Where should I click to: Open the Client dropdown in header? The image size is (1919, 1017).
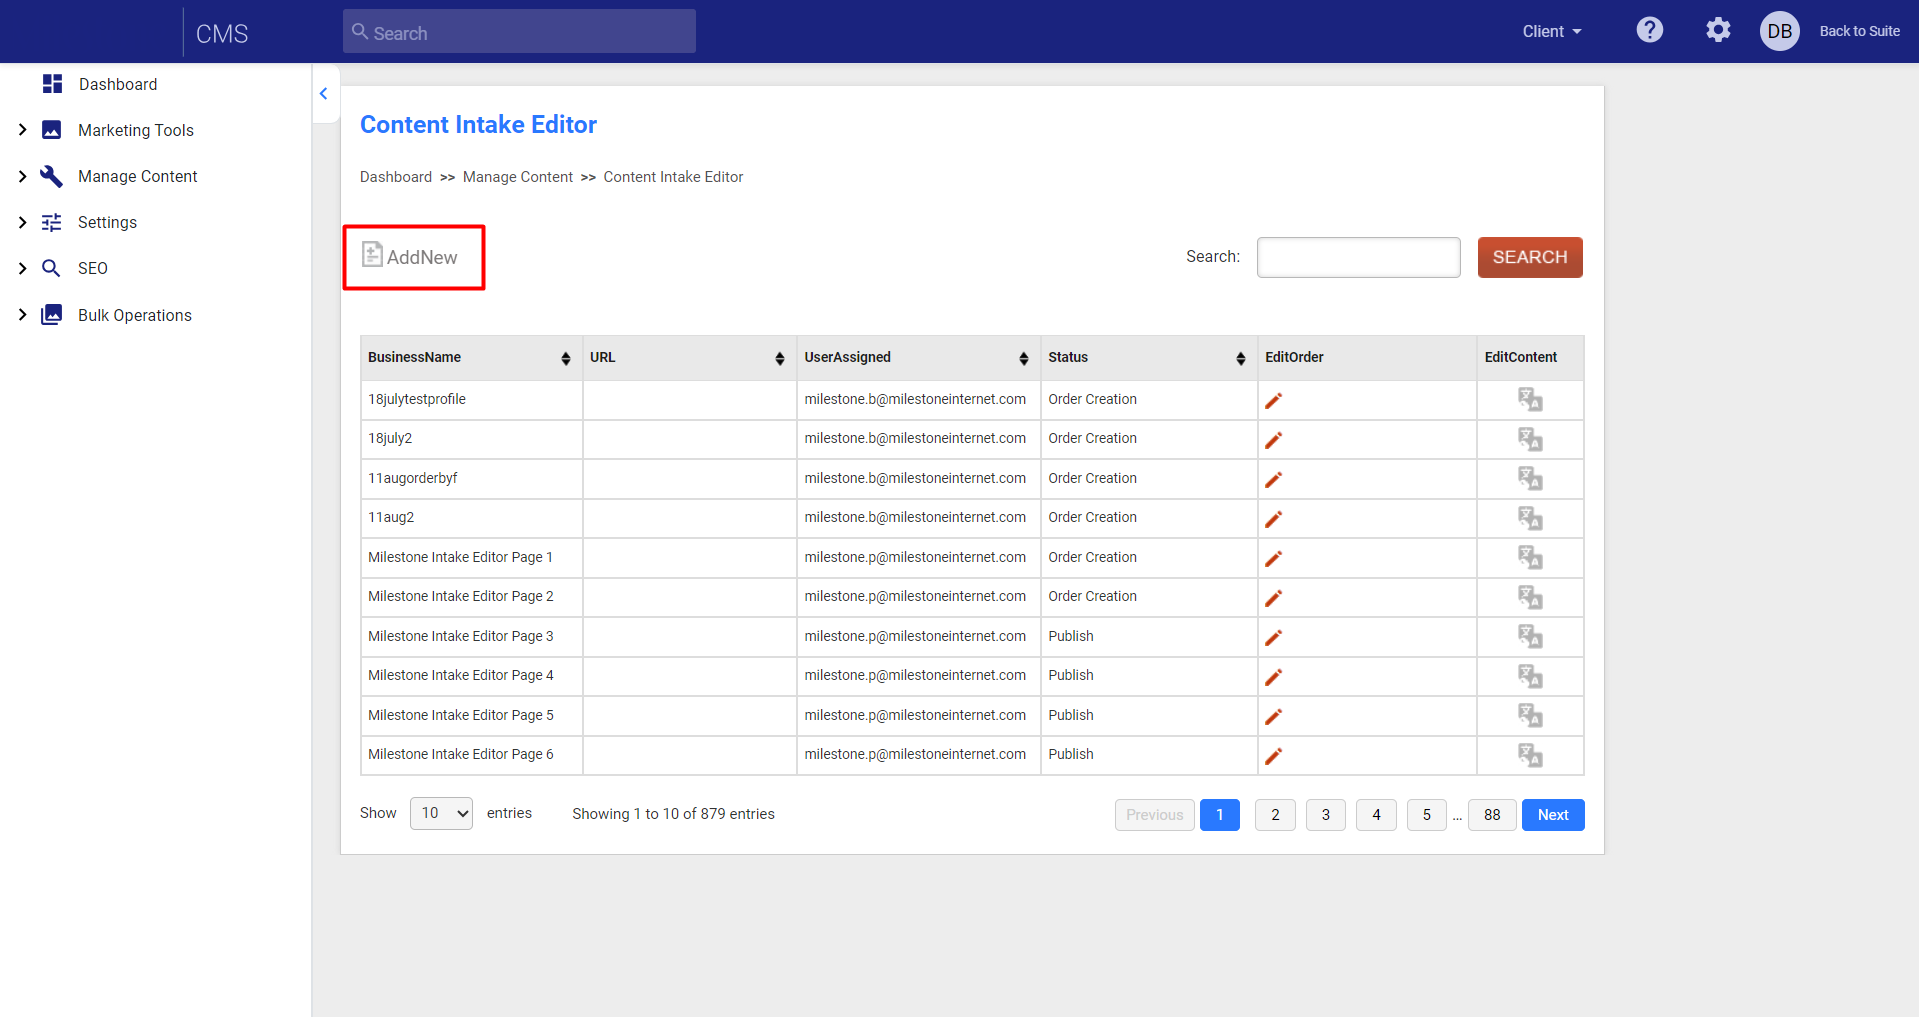click(1552, 31)
